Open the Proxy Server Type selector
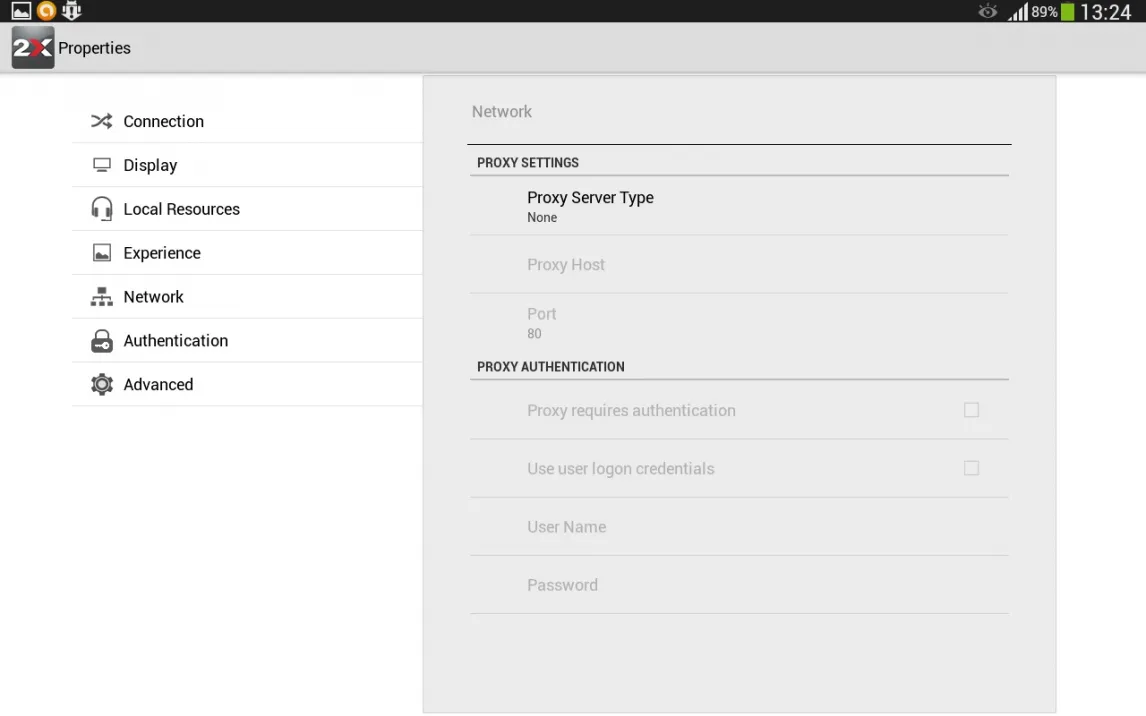This screenshot has width=1146, height=716. click(739, 206)
